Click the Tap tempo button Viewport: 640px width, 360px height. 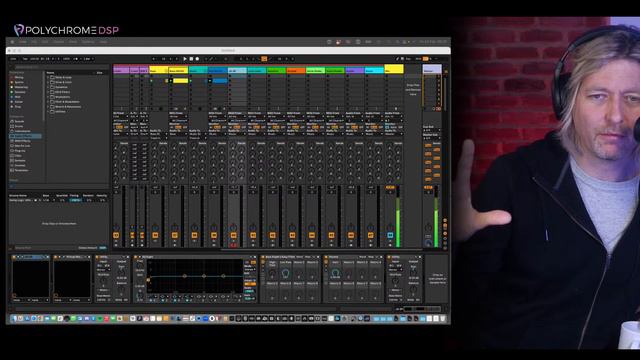(25, 59)
